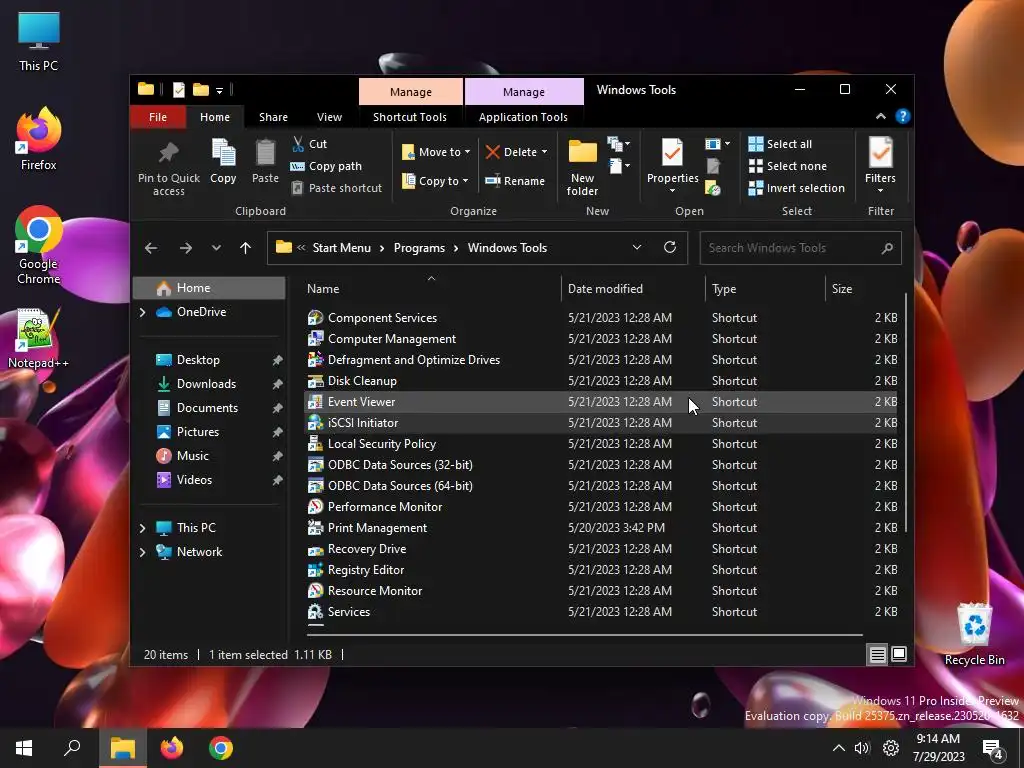Switch to the View ribbon tab

point(329,117)
